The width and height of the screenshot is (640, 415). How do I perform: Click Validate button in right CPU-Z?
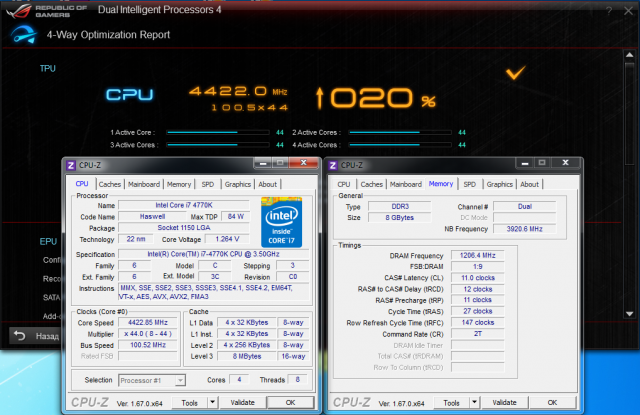(504, 402)
